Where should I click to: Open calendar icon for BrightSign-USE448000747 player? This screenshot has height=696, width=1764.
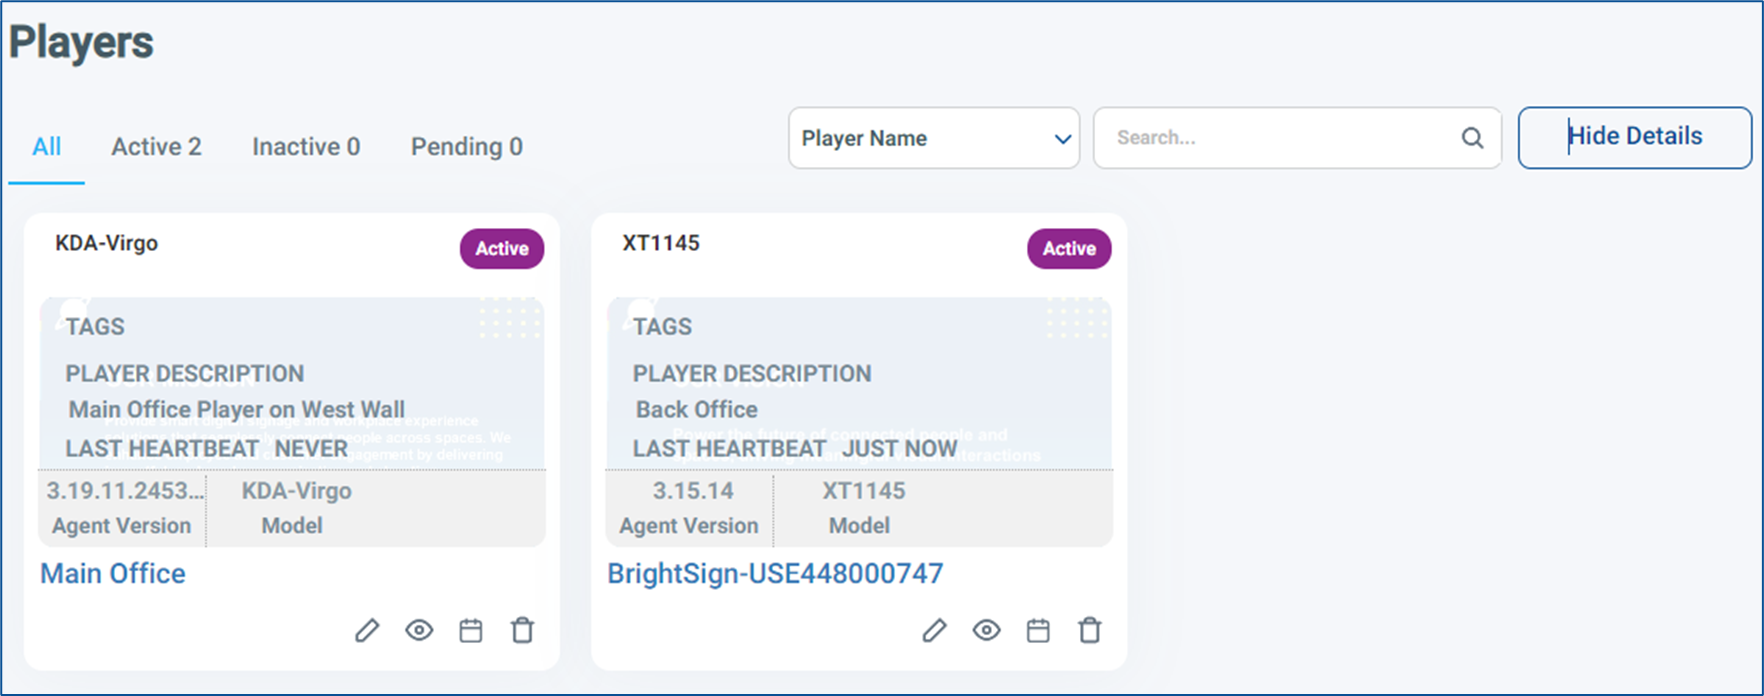click(x=1038, y=631)
